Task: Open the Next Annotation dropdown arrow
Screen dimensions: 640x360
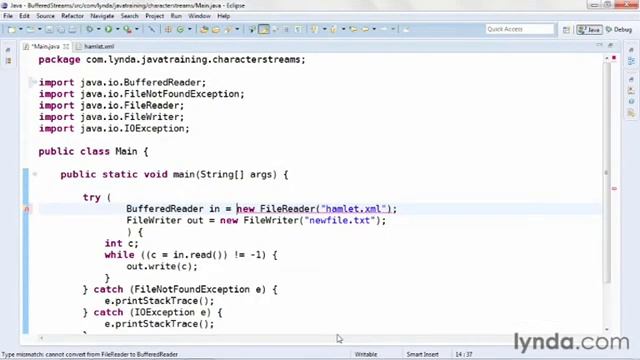Action: (x=324, y=29)
